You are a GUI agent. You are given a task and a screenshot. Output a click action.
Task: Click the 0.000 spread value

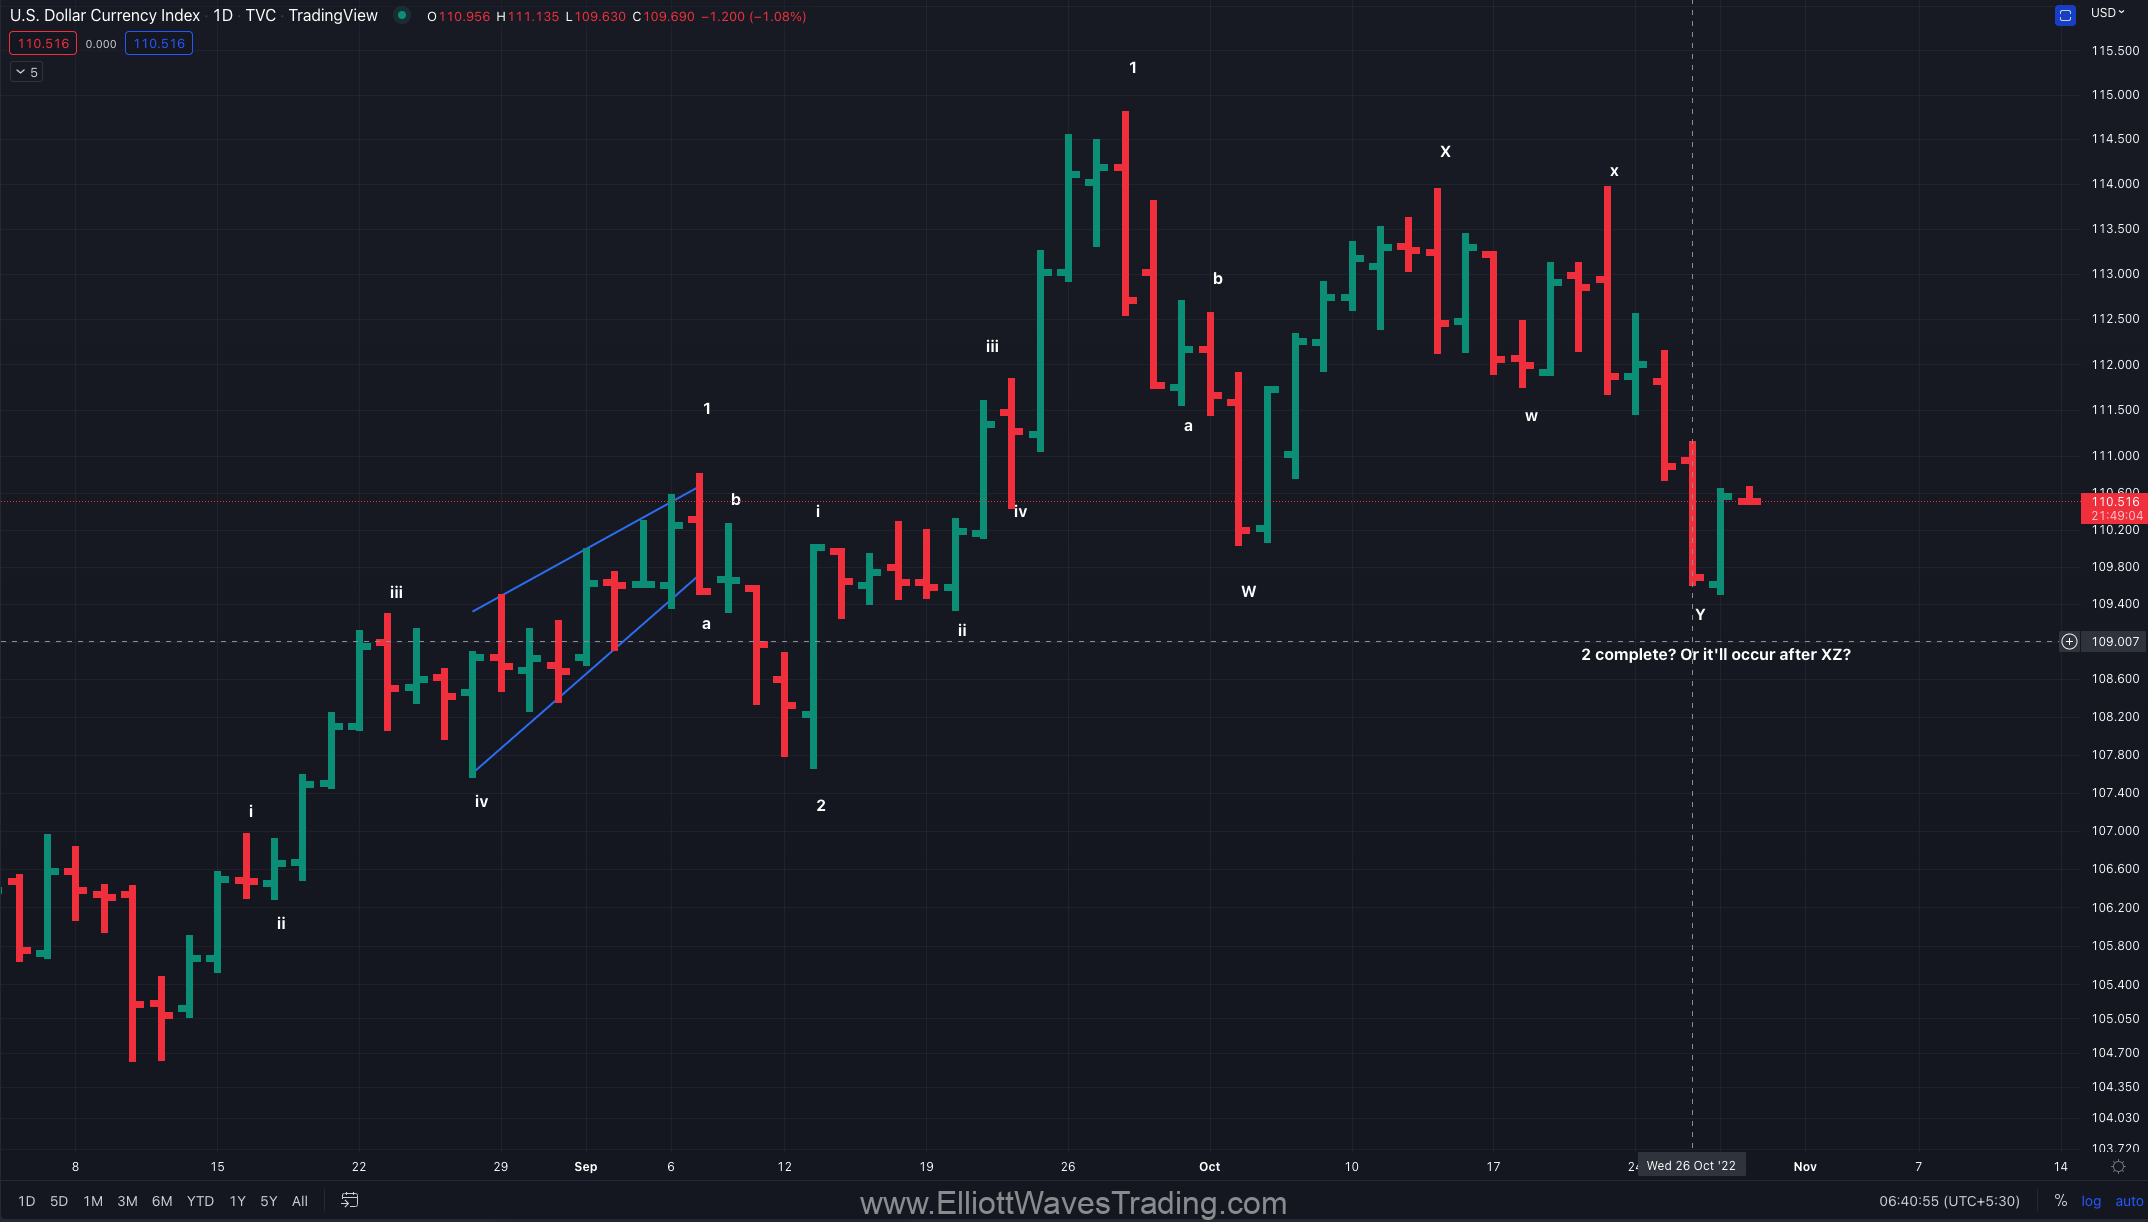[101, 44]
